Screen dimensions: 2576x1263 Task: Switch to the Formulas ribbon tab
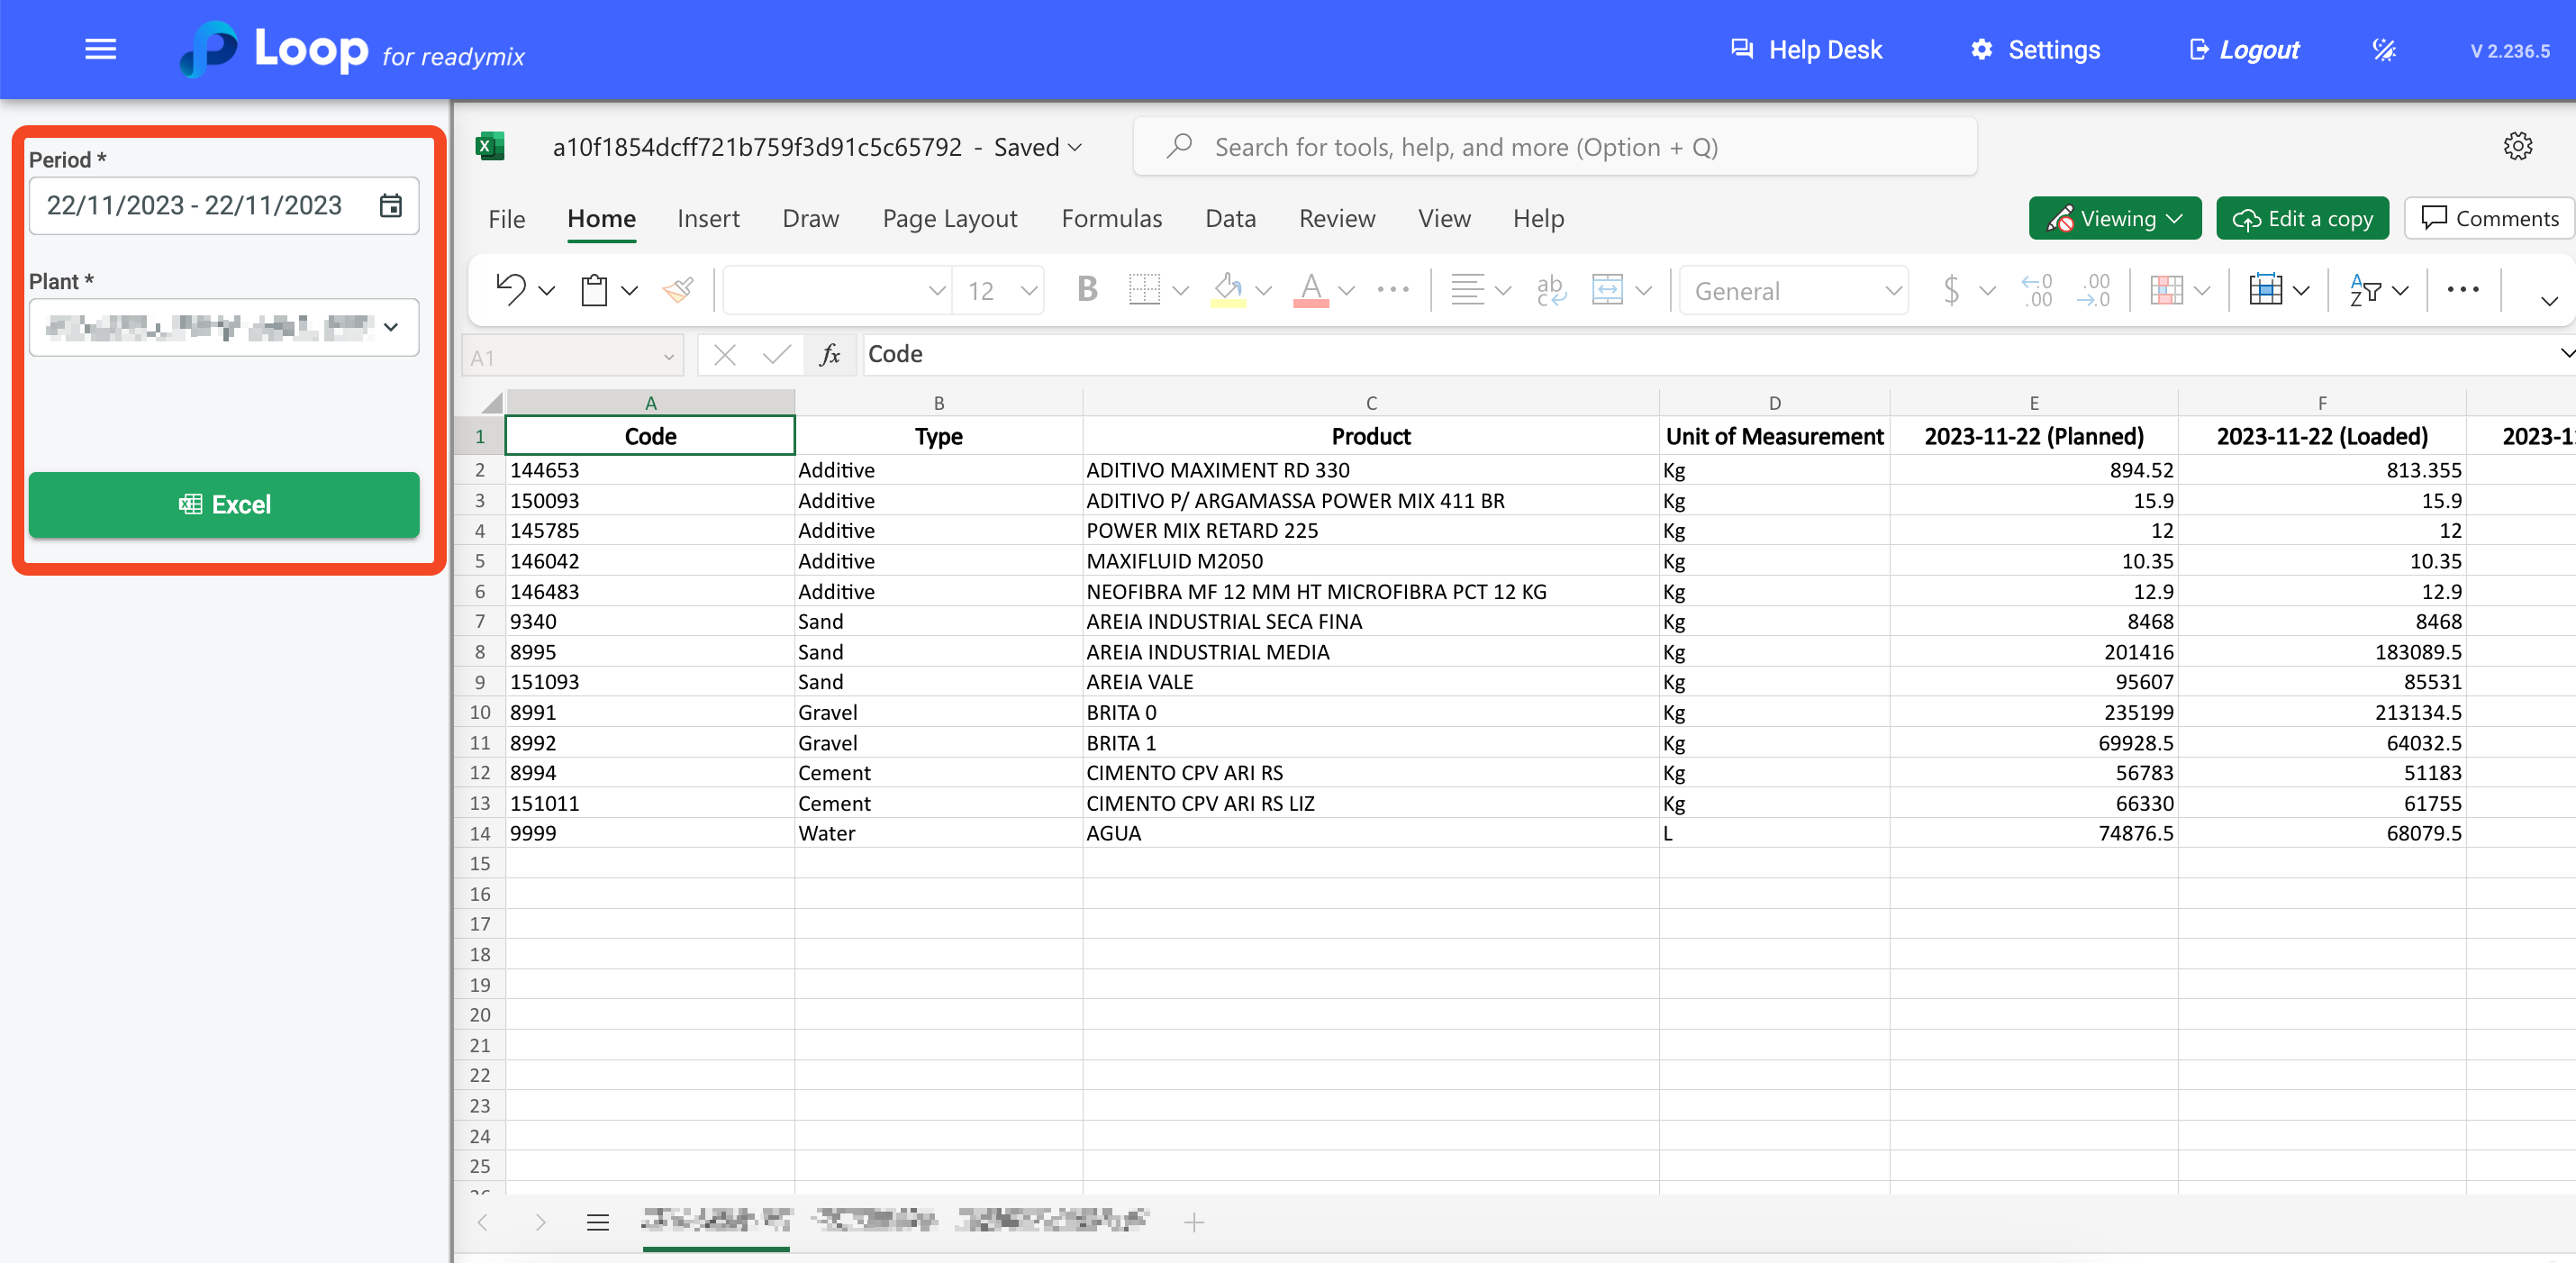(1111, 218)
